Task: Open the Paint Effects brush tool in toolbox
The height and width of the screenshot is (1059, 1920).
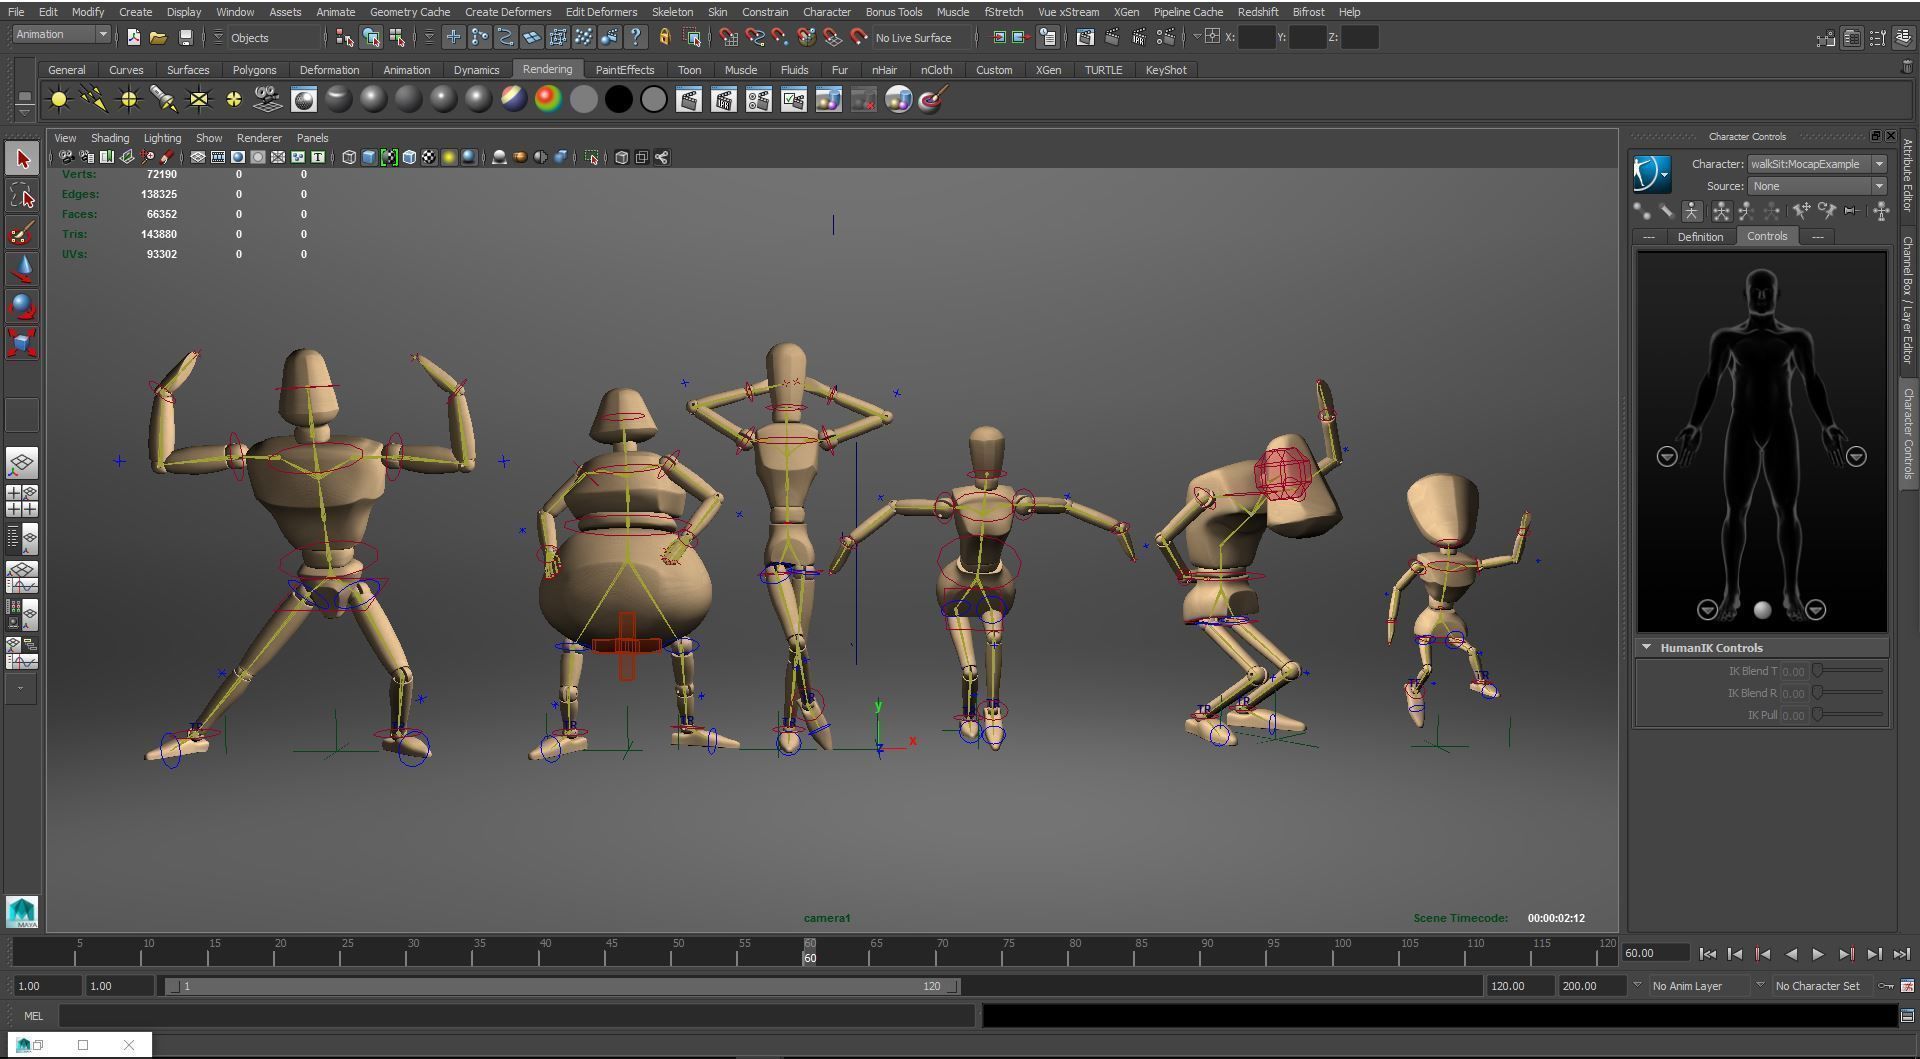Action: (x=22, y=233)
